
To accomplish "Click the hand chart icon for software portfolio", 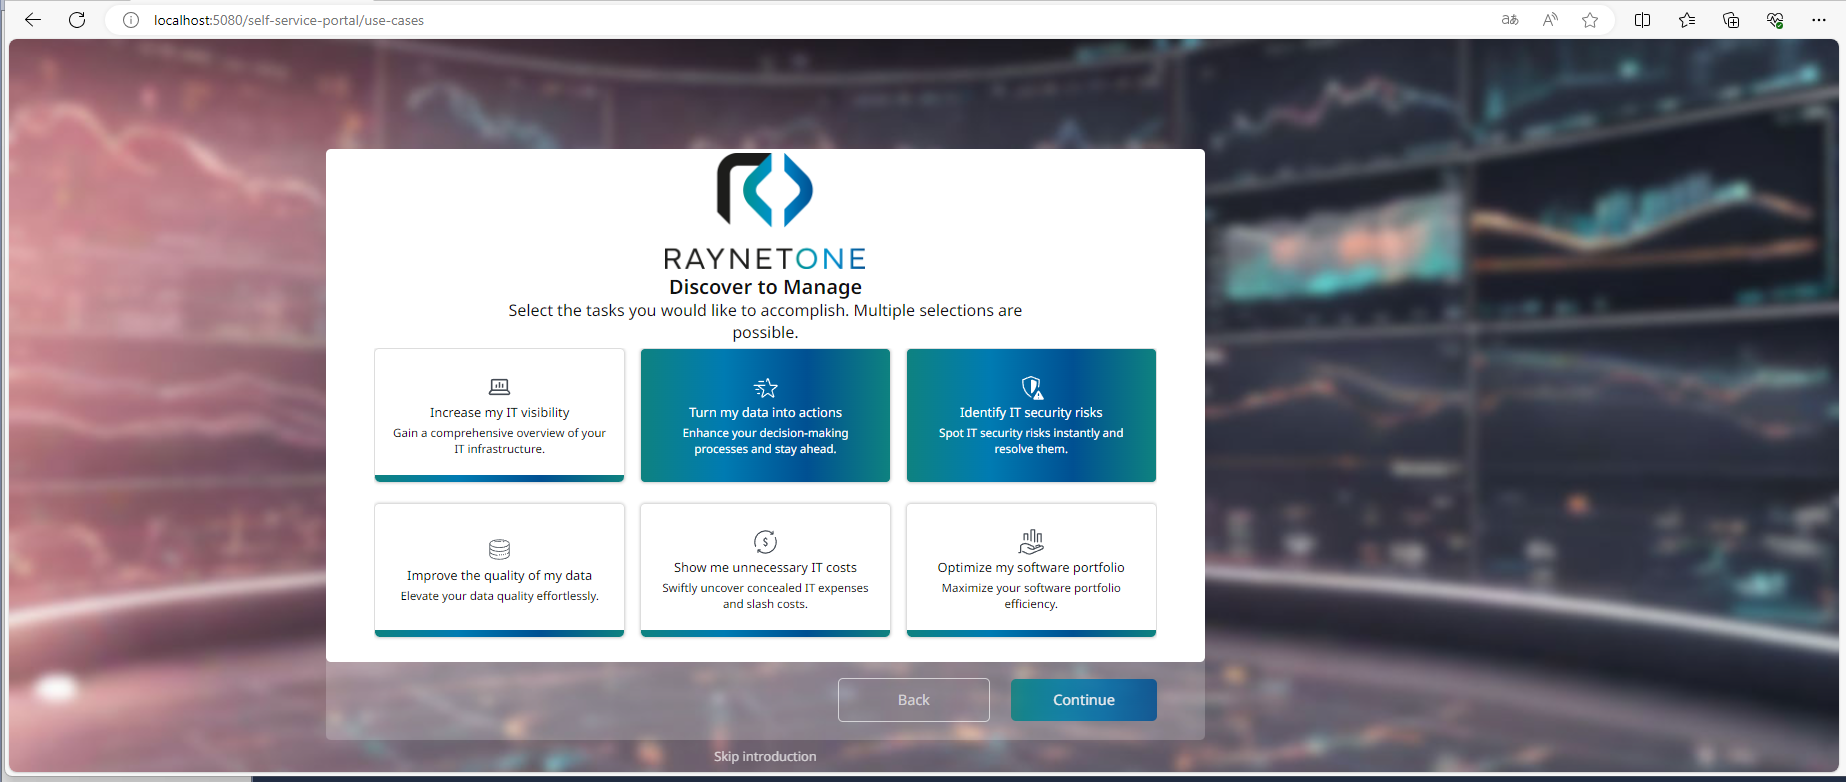I will (x=1031, y=542).
